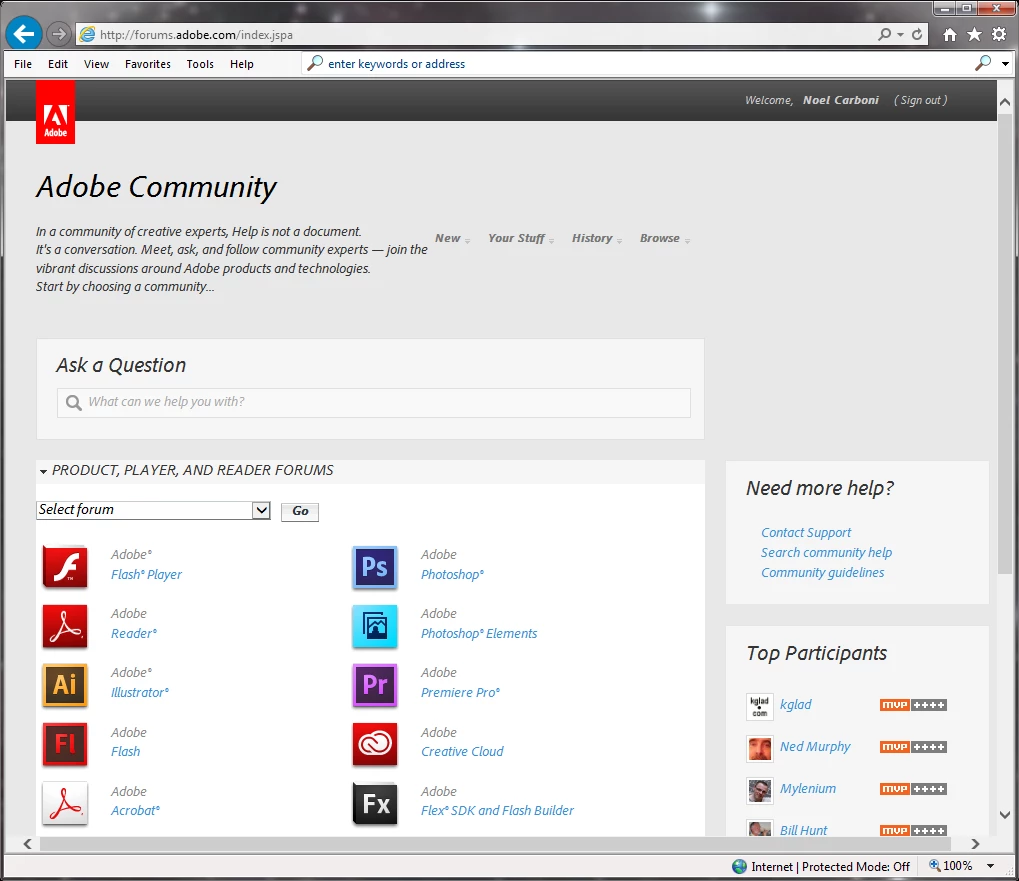Open Community guidelines link
The image size is (1019, 881).
(822, 573)
